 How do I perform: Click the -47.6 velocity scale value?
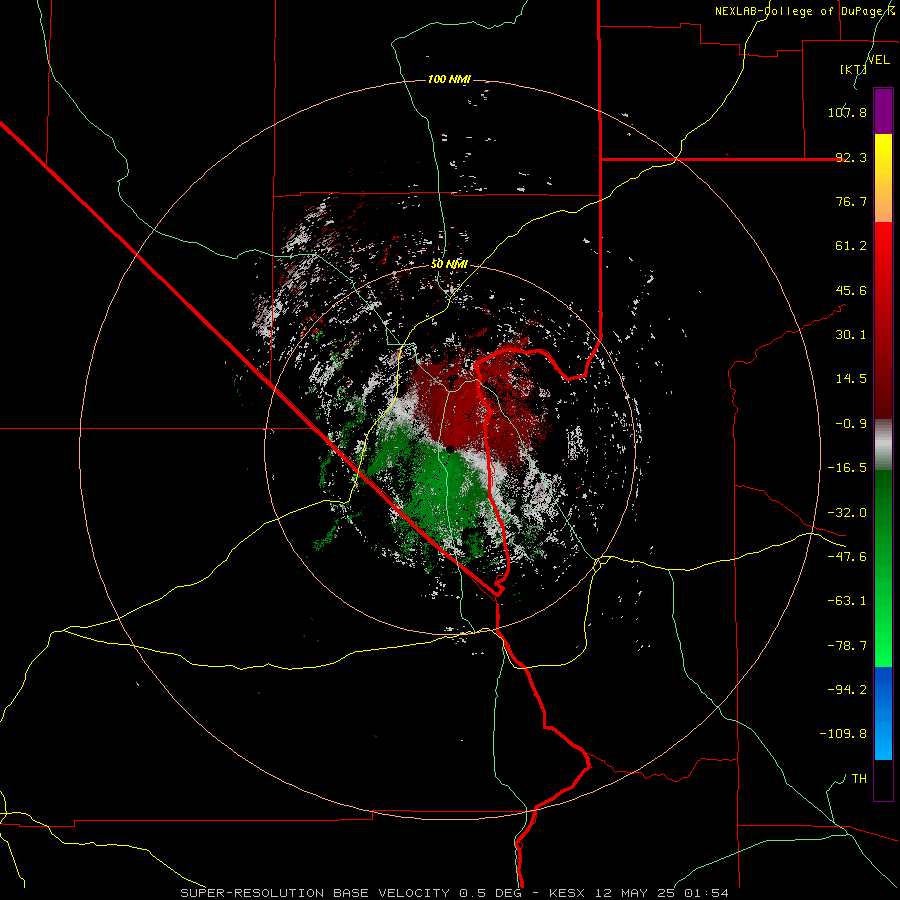[x=847, y=557]
